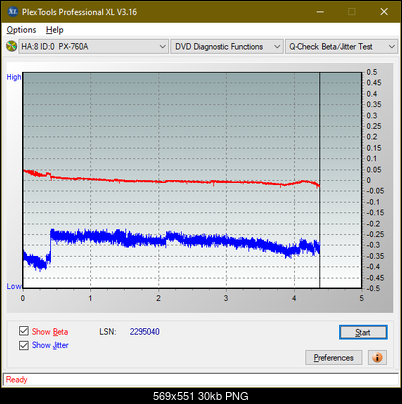Click the High label on the jitter axis

tap(14, 77)
